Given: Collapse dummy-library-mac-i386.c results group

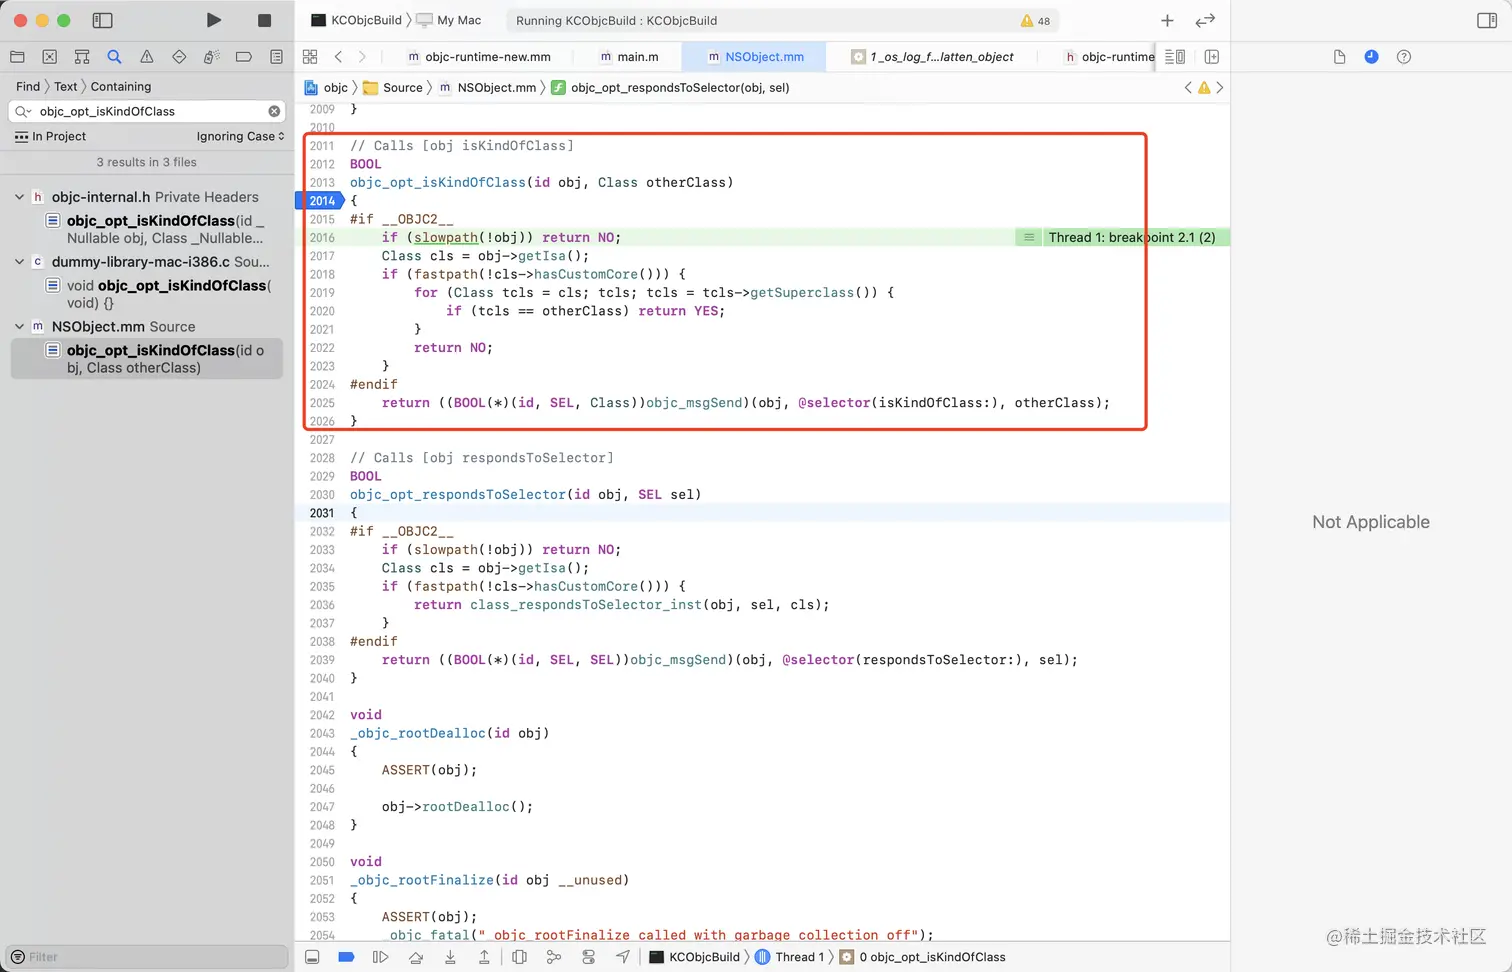Looking at the screenshot, I should pyautogui.click(x=19, y=262).
